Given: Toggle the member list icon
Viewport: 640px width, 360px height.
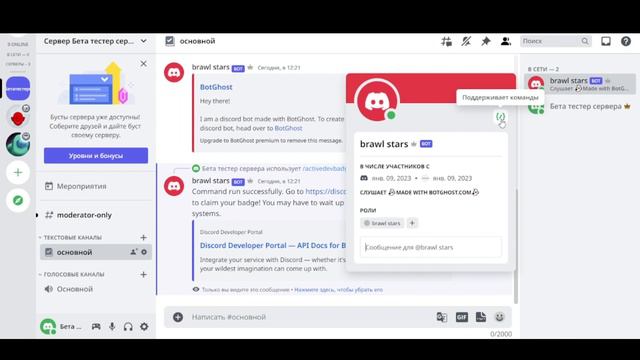Looking at the screenshot, I should click(506, 41).
